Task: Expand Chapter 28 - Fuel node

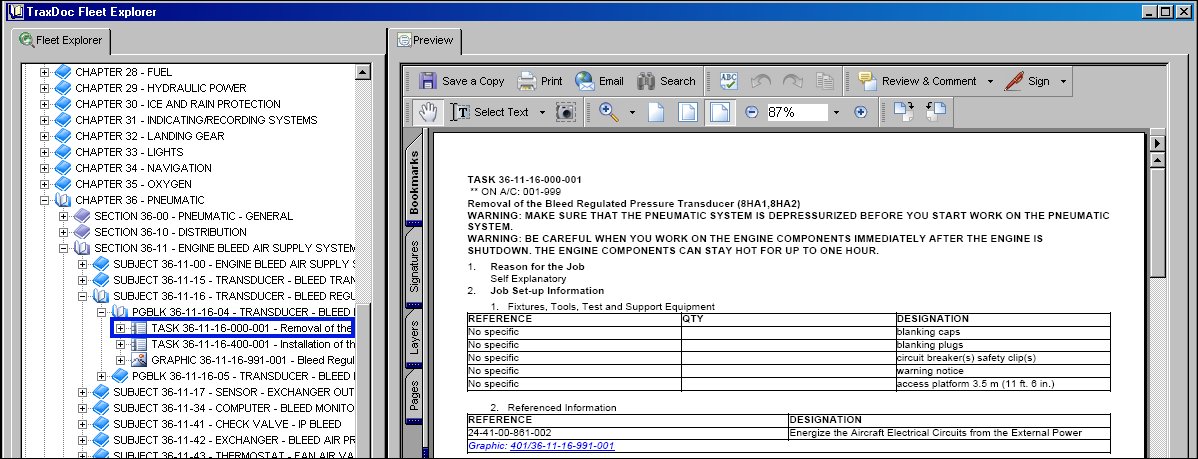Action: (x=44, y=72)
